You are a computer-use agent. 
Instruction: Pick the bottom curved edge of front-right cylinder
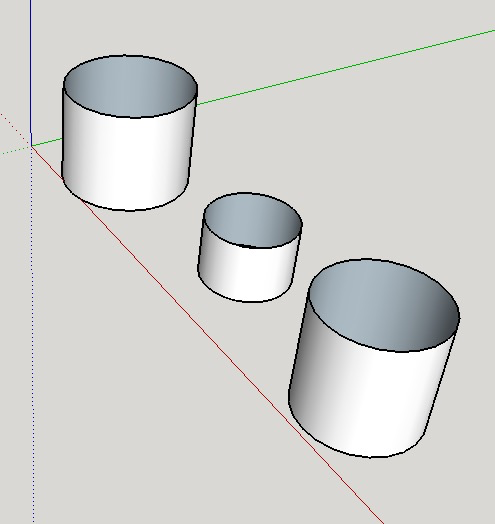[361, 456]
